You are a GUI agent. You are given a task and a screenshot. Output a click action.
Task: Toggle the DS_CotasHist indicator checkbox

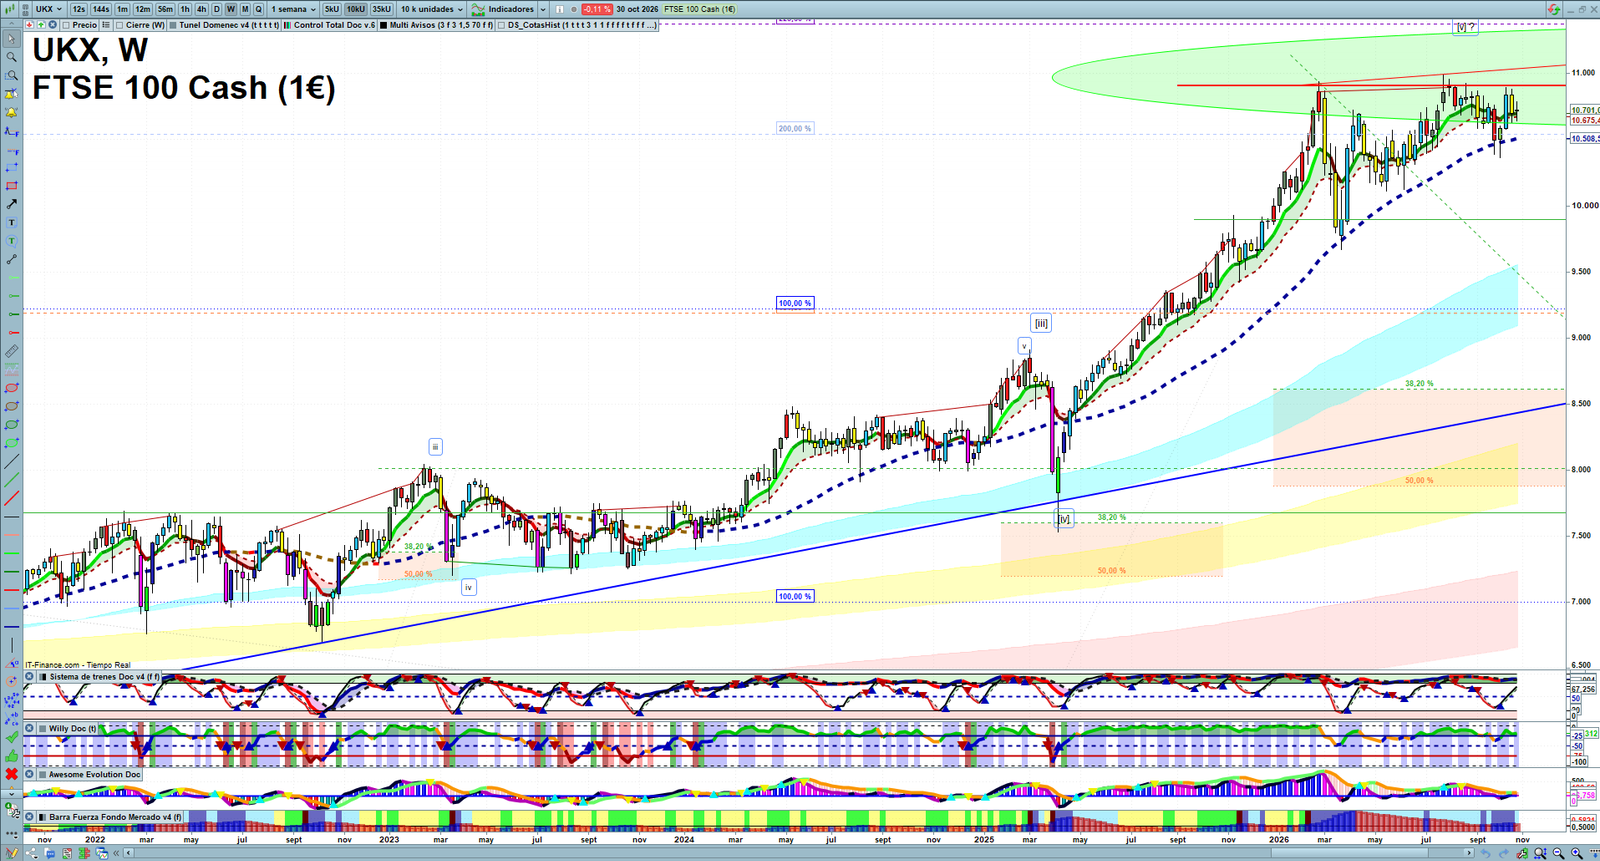501,25
